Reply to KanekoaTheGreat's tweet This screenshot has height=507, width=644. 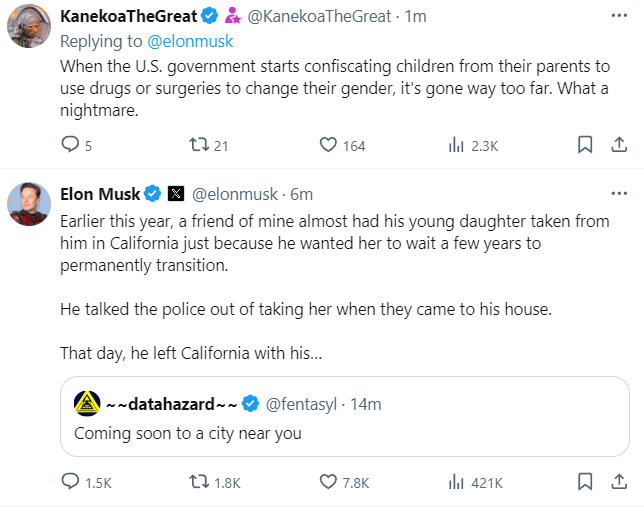click(x=70, y=145)
